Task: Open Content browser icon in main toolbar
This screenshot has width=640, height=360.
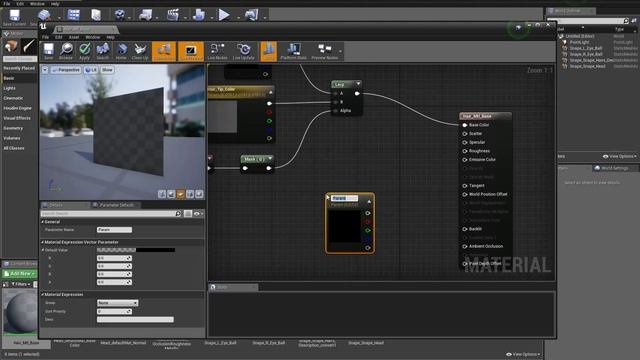Action: pyautogui.click(x=74, y=15)
